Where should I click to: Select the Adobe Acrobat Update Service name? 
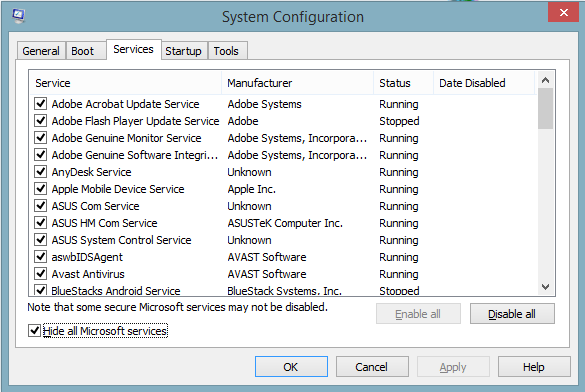coord(125,104)
